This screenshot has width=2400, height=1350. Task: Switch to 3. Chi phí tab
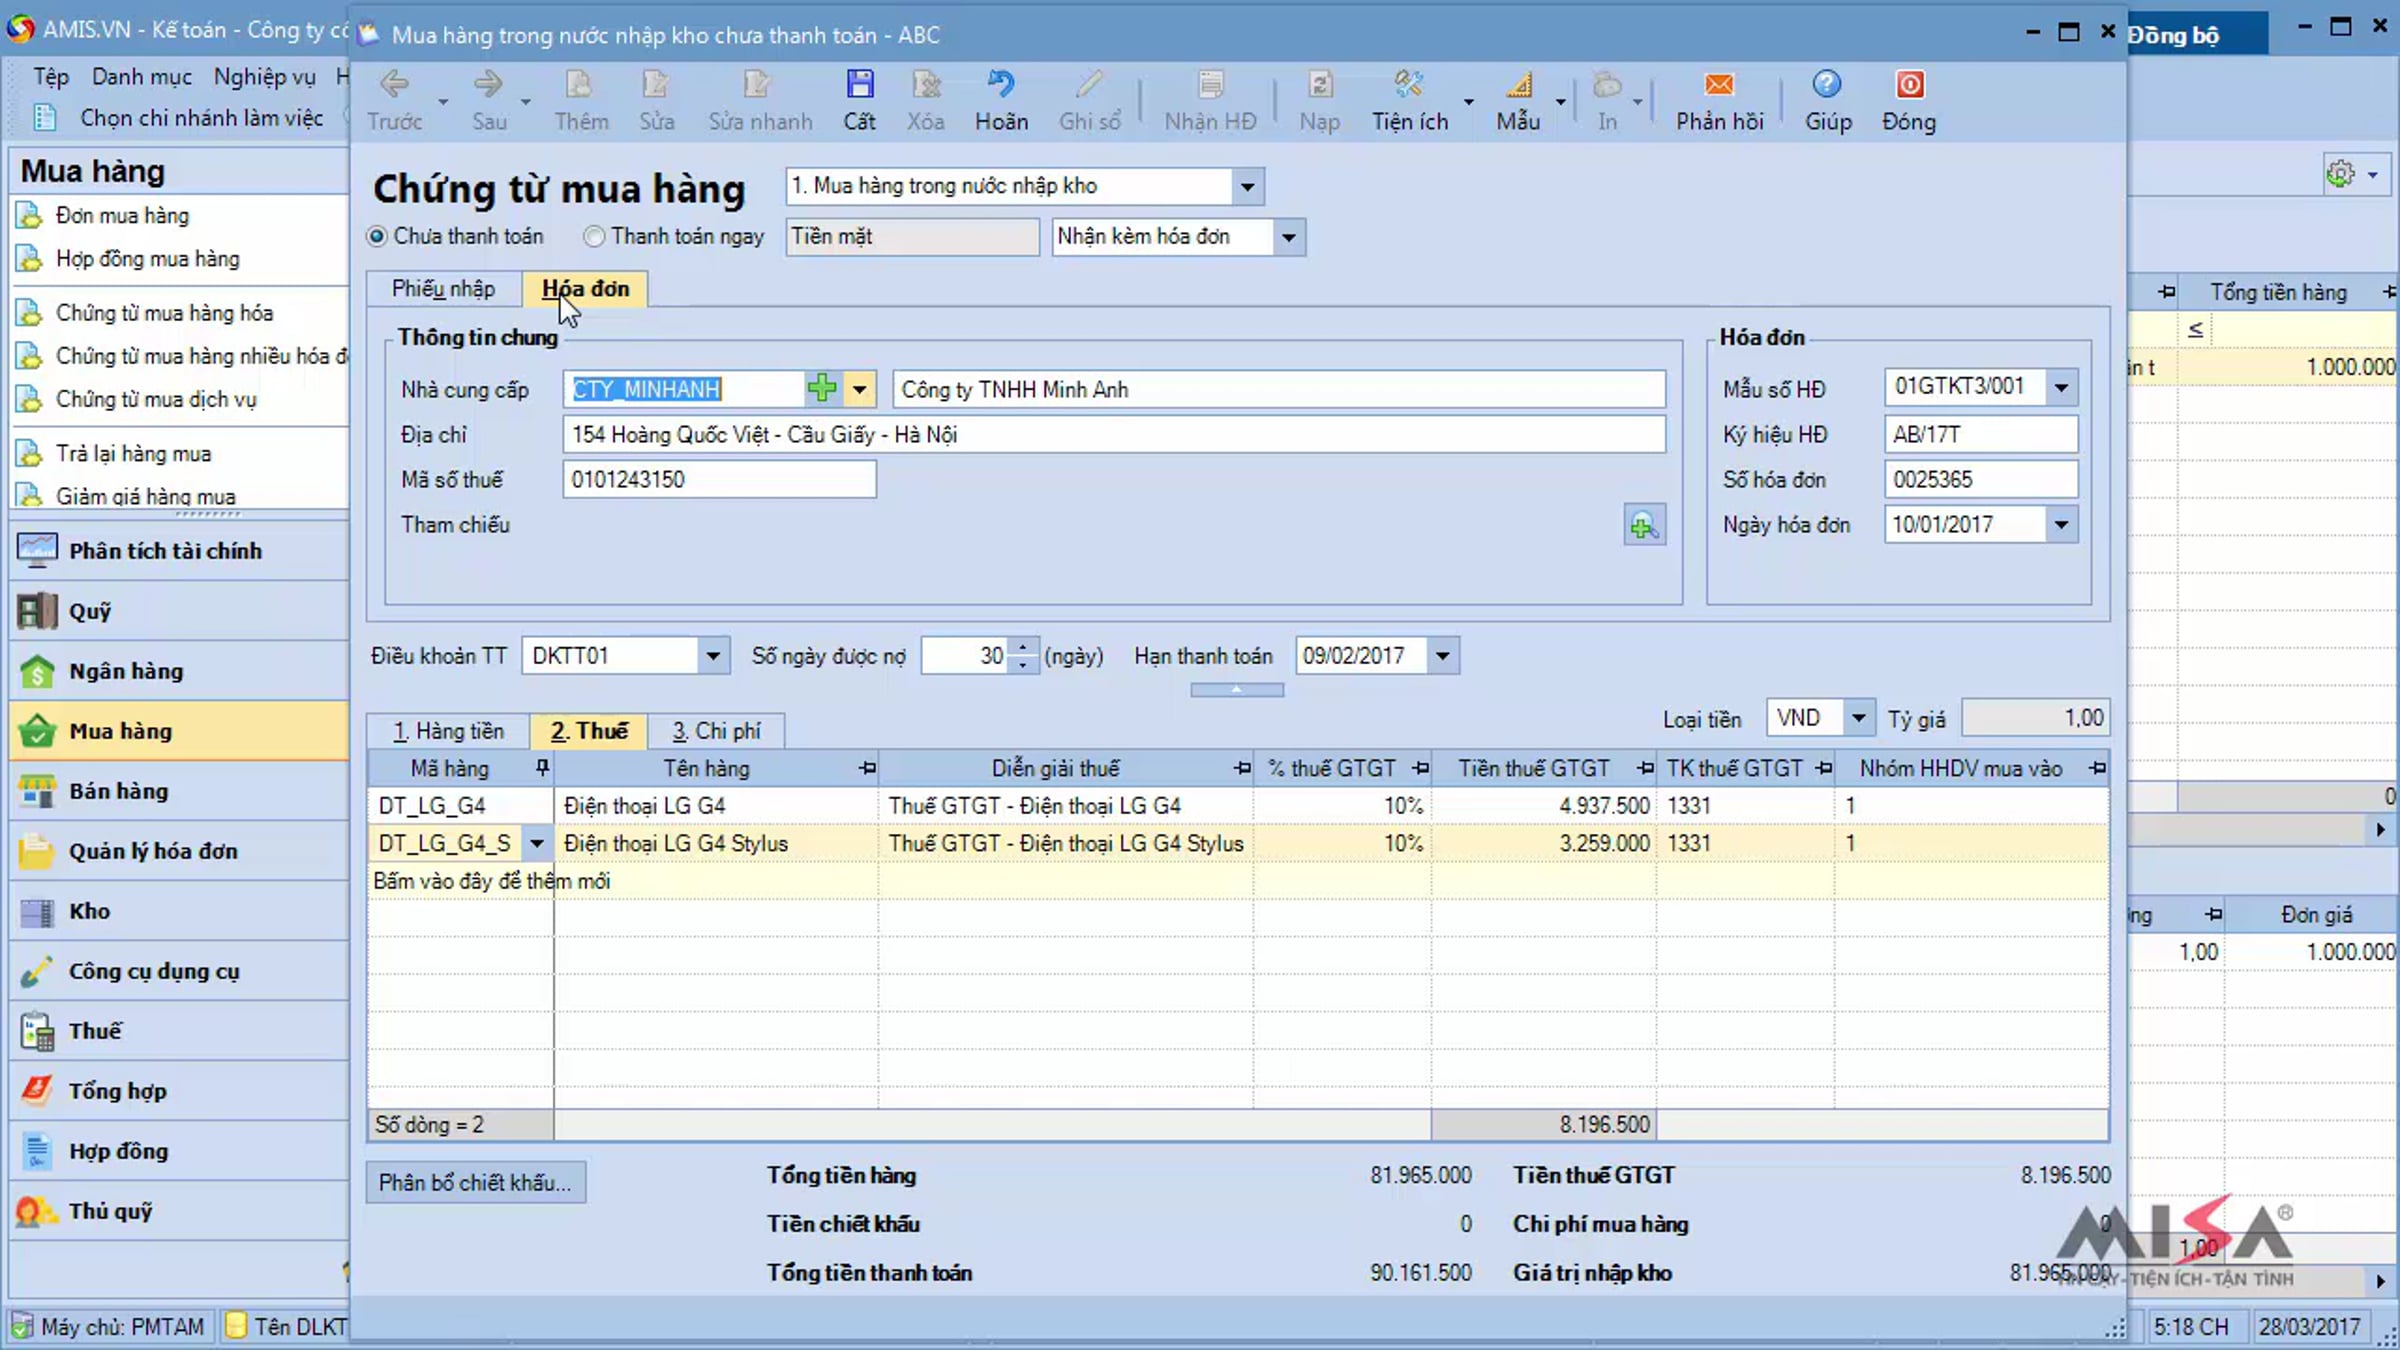716,732
